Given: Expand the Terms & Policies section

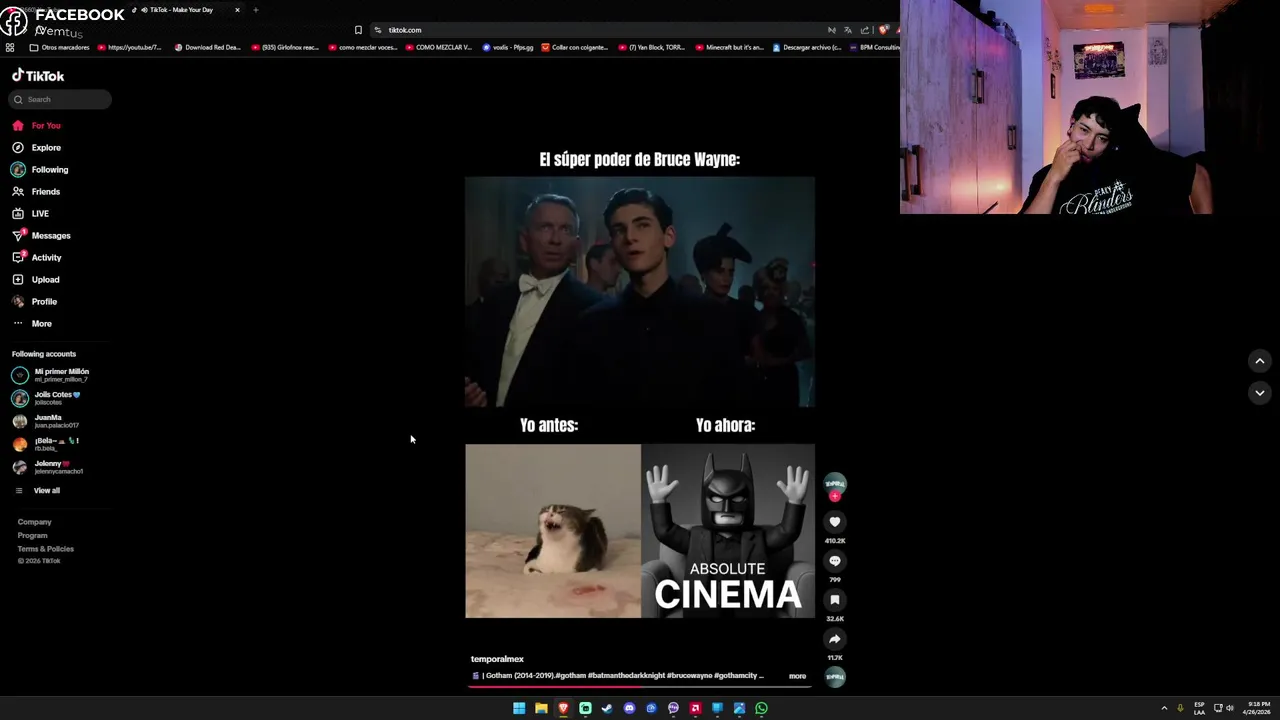Looking at the screenshot, I should [45, 549].
